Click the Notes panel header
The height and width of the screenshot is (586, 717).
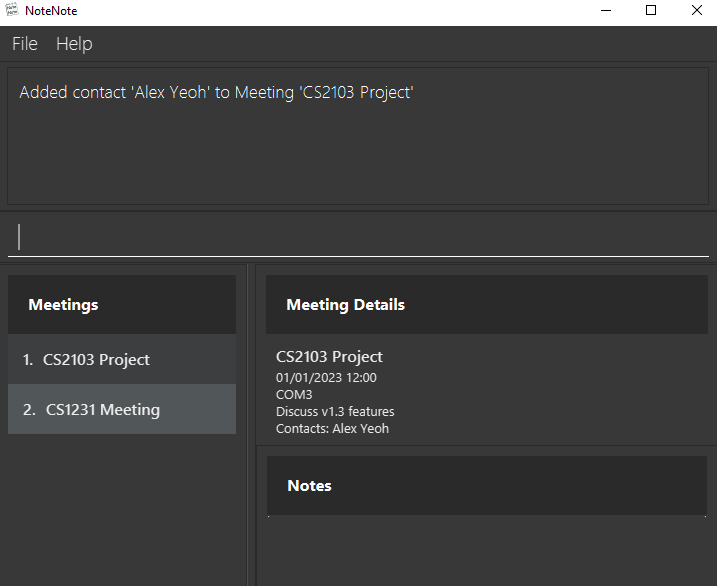coord(487,485)
